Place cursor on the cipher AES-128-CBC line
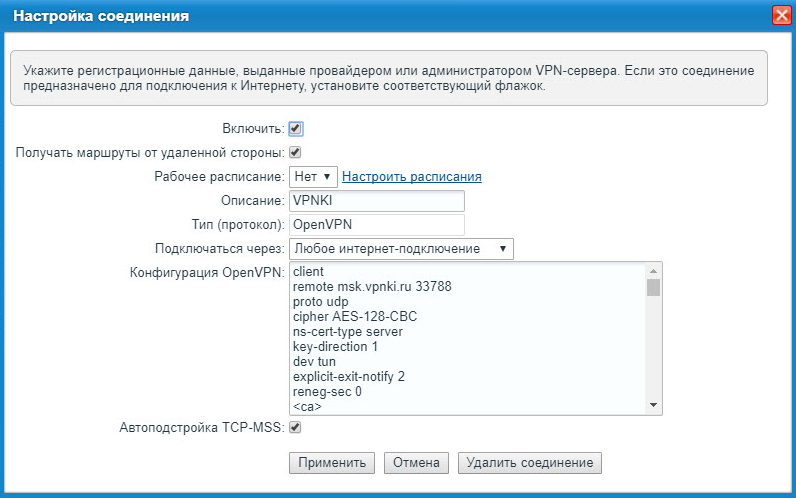796x498 pixels. tap(355, 317)
